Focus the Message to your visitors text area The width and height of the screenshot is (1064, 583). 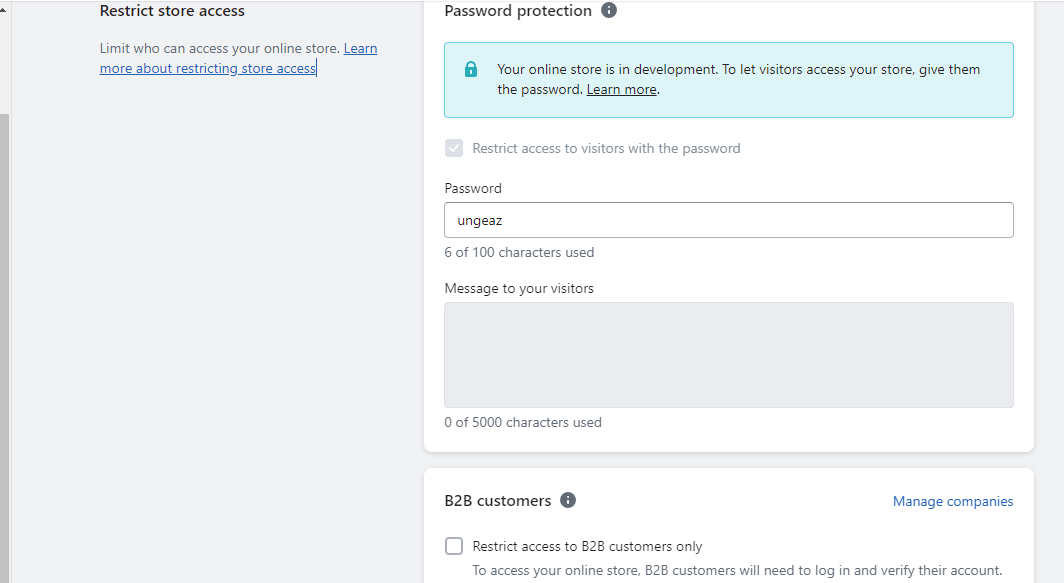728,355
